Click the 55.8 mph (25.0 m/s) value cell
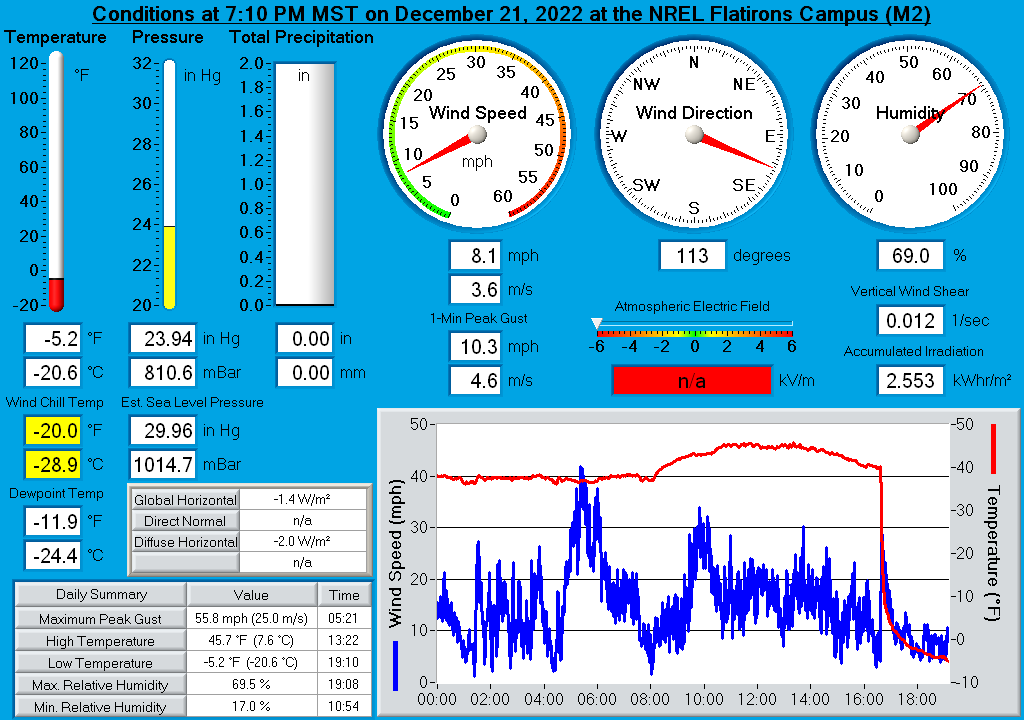Screen dimensions: 1024x720 [251, 618]
